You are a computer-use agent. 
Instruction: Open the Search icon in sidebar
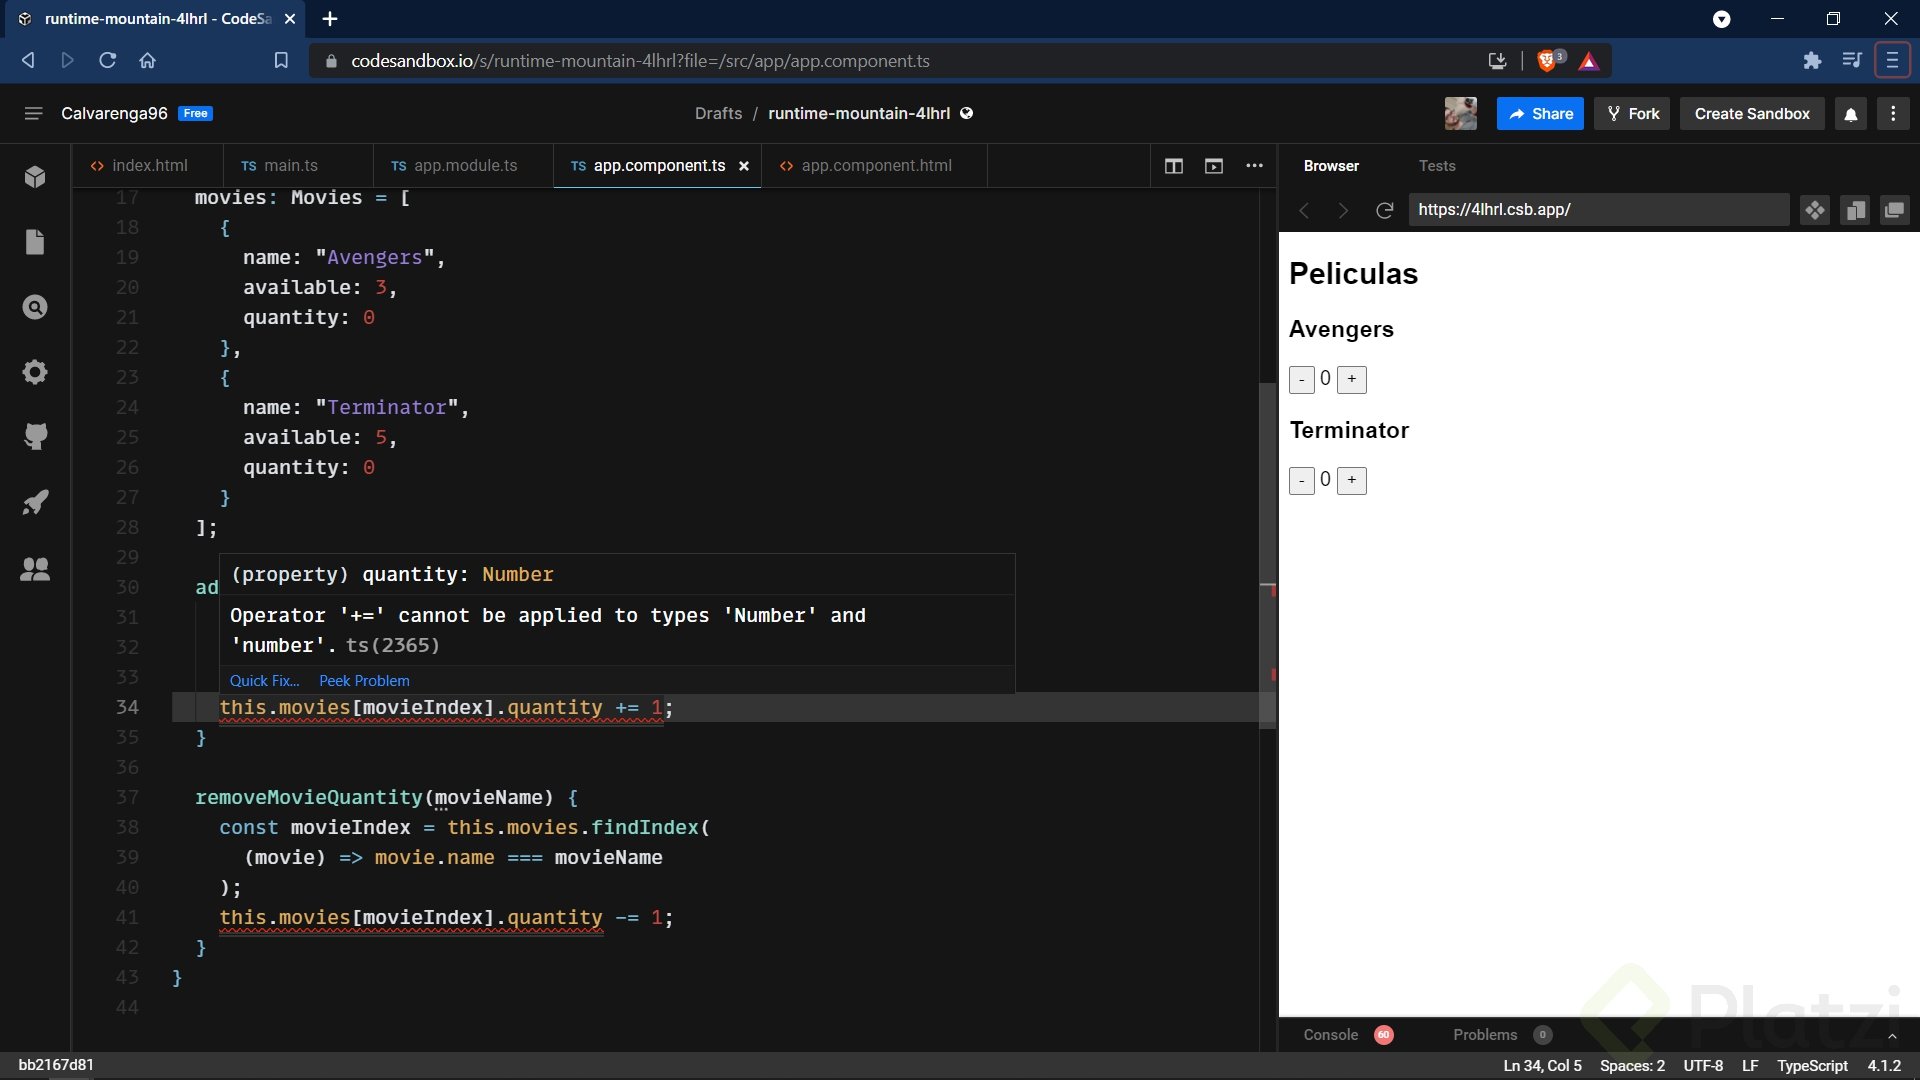point(35,307)
